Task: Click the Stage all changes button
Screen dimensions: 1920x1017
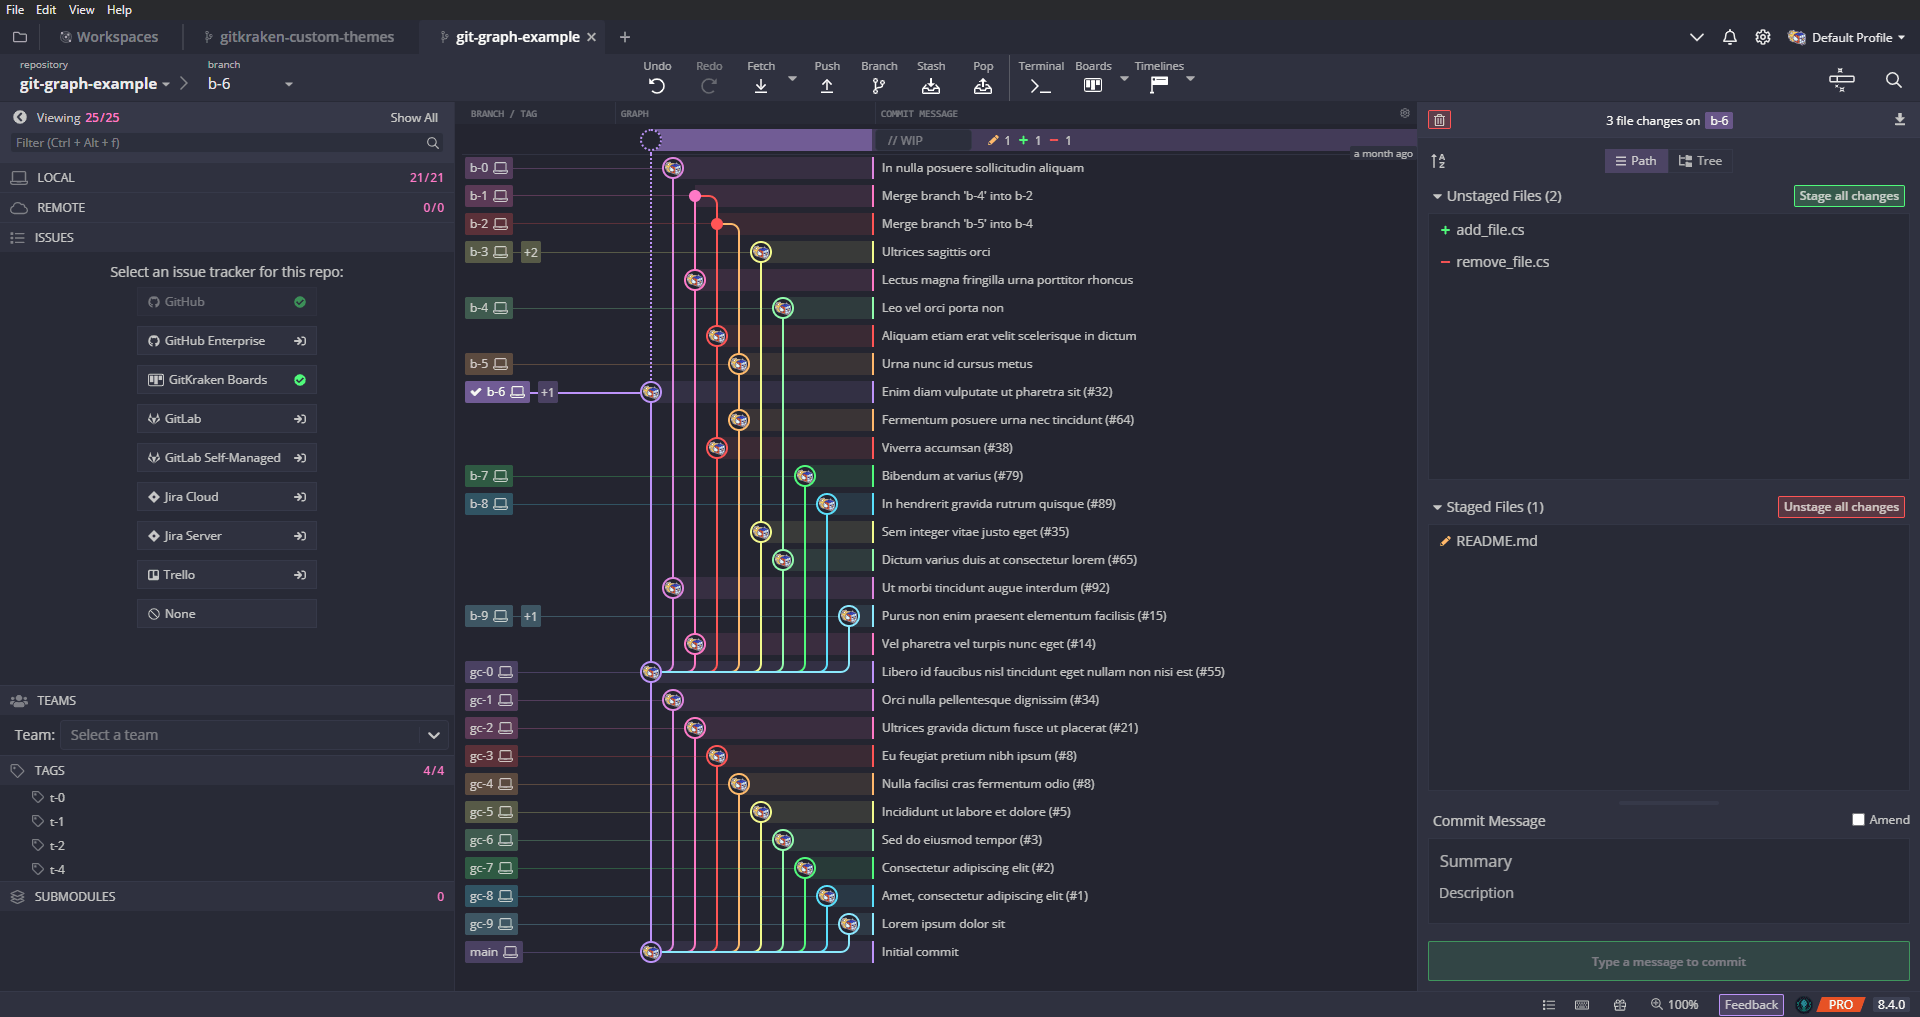Action: click(1848, 196)
